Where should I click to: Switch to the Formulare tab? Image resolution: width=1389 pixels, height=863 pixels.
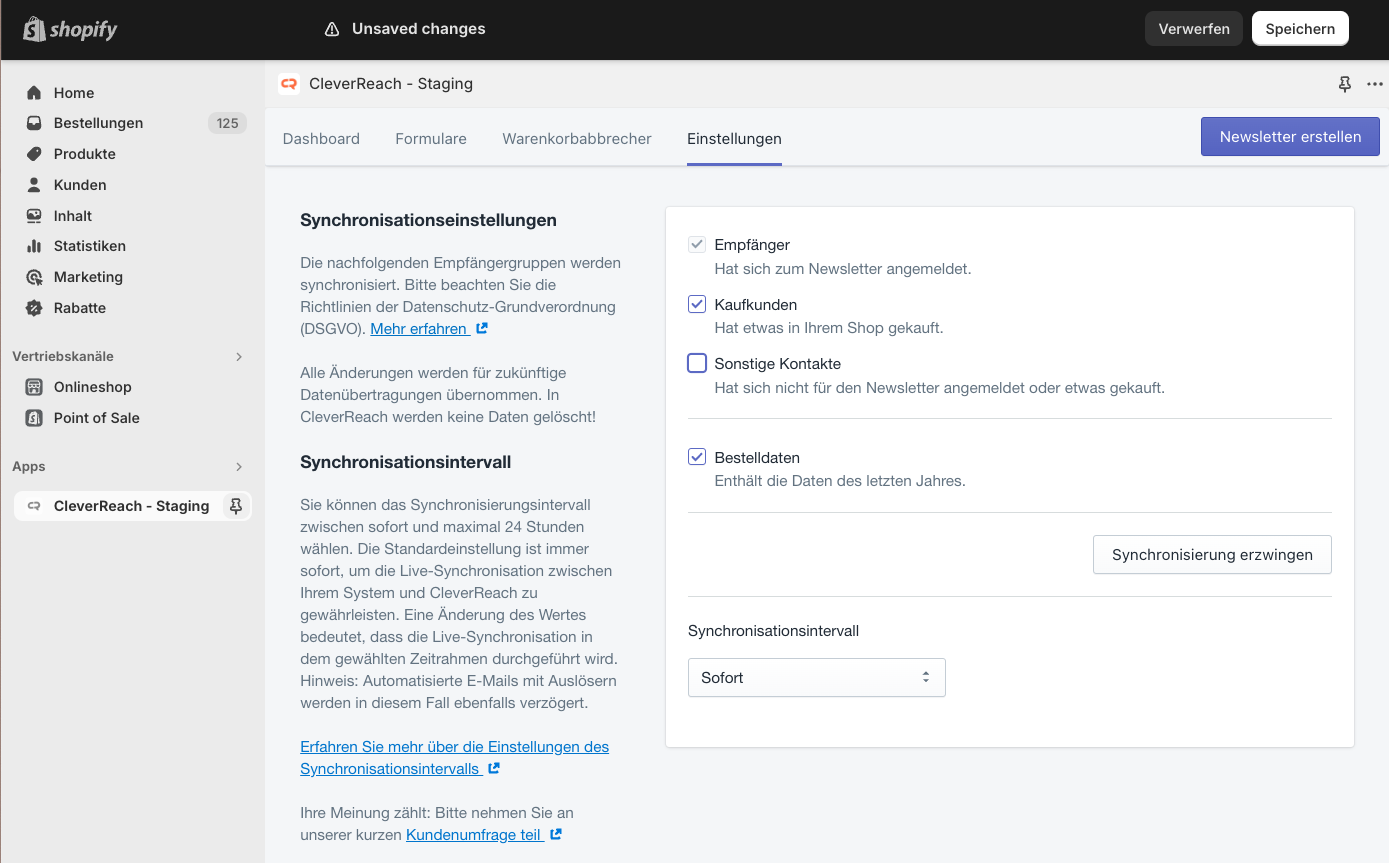(x=431, y=139)
